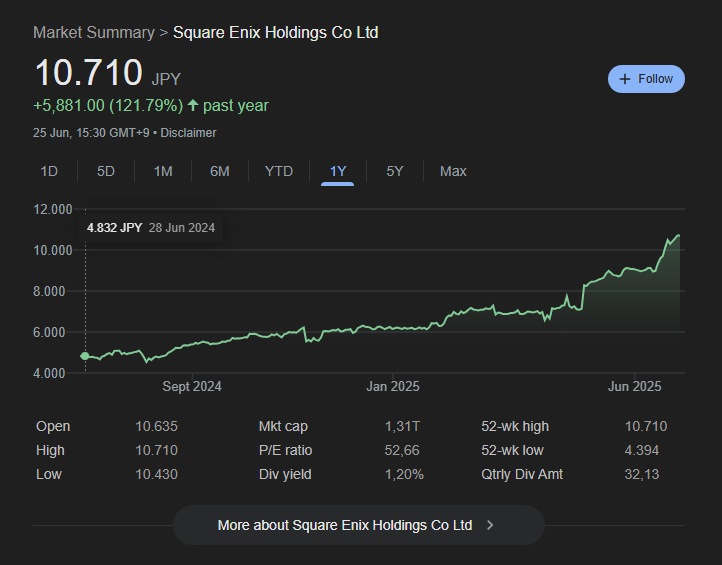
Task: Switch the chart to 5Y range
Action: [x=395, y=171]
